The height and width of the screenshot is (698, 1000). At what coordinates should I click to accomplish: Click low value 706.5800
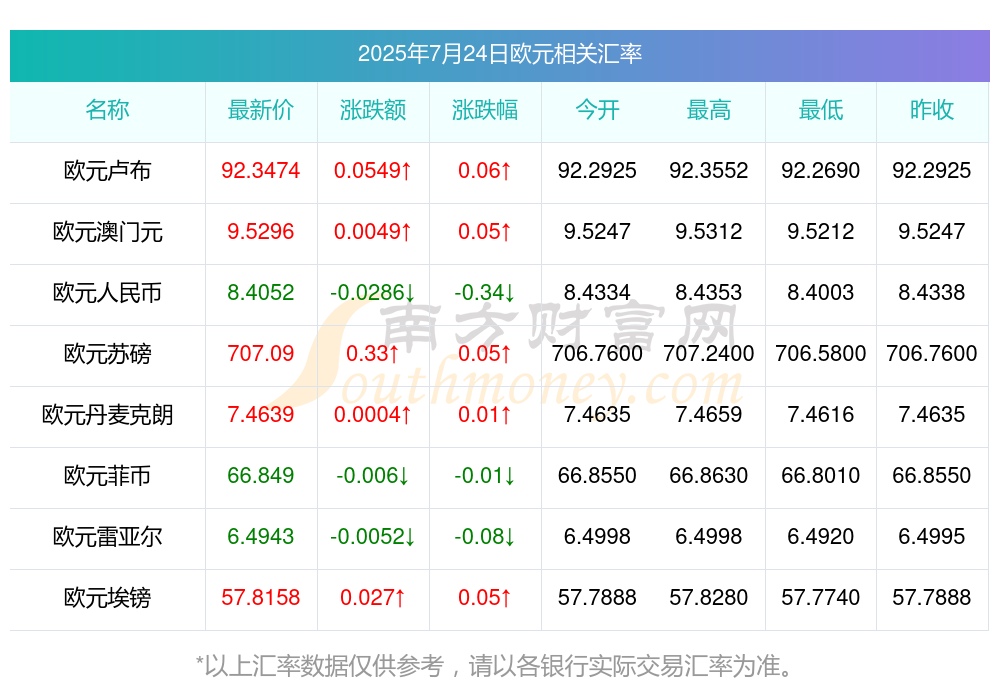coord(821,353)
